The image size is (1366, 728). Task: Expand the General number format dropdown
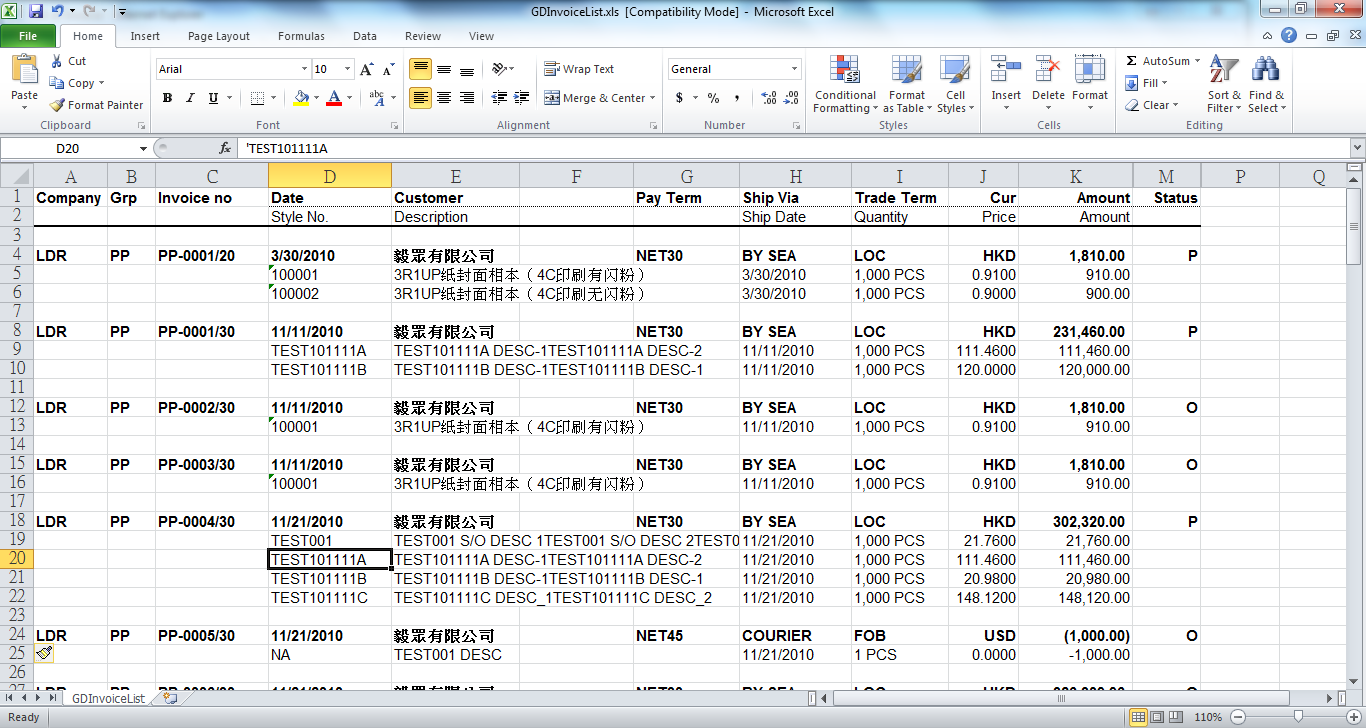[795, 69]
